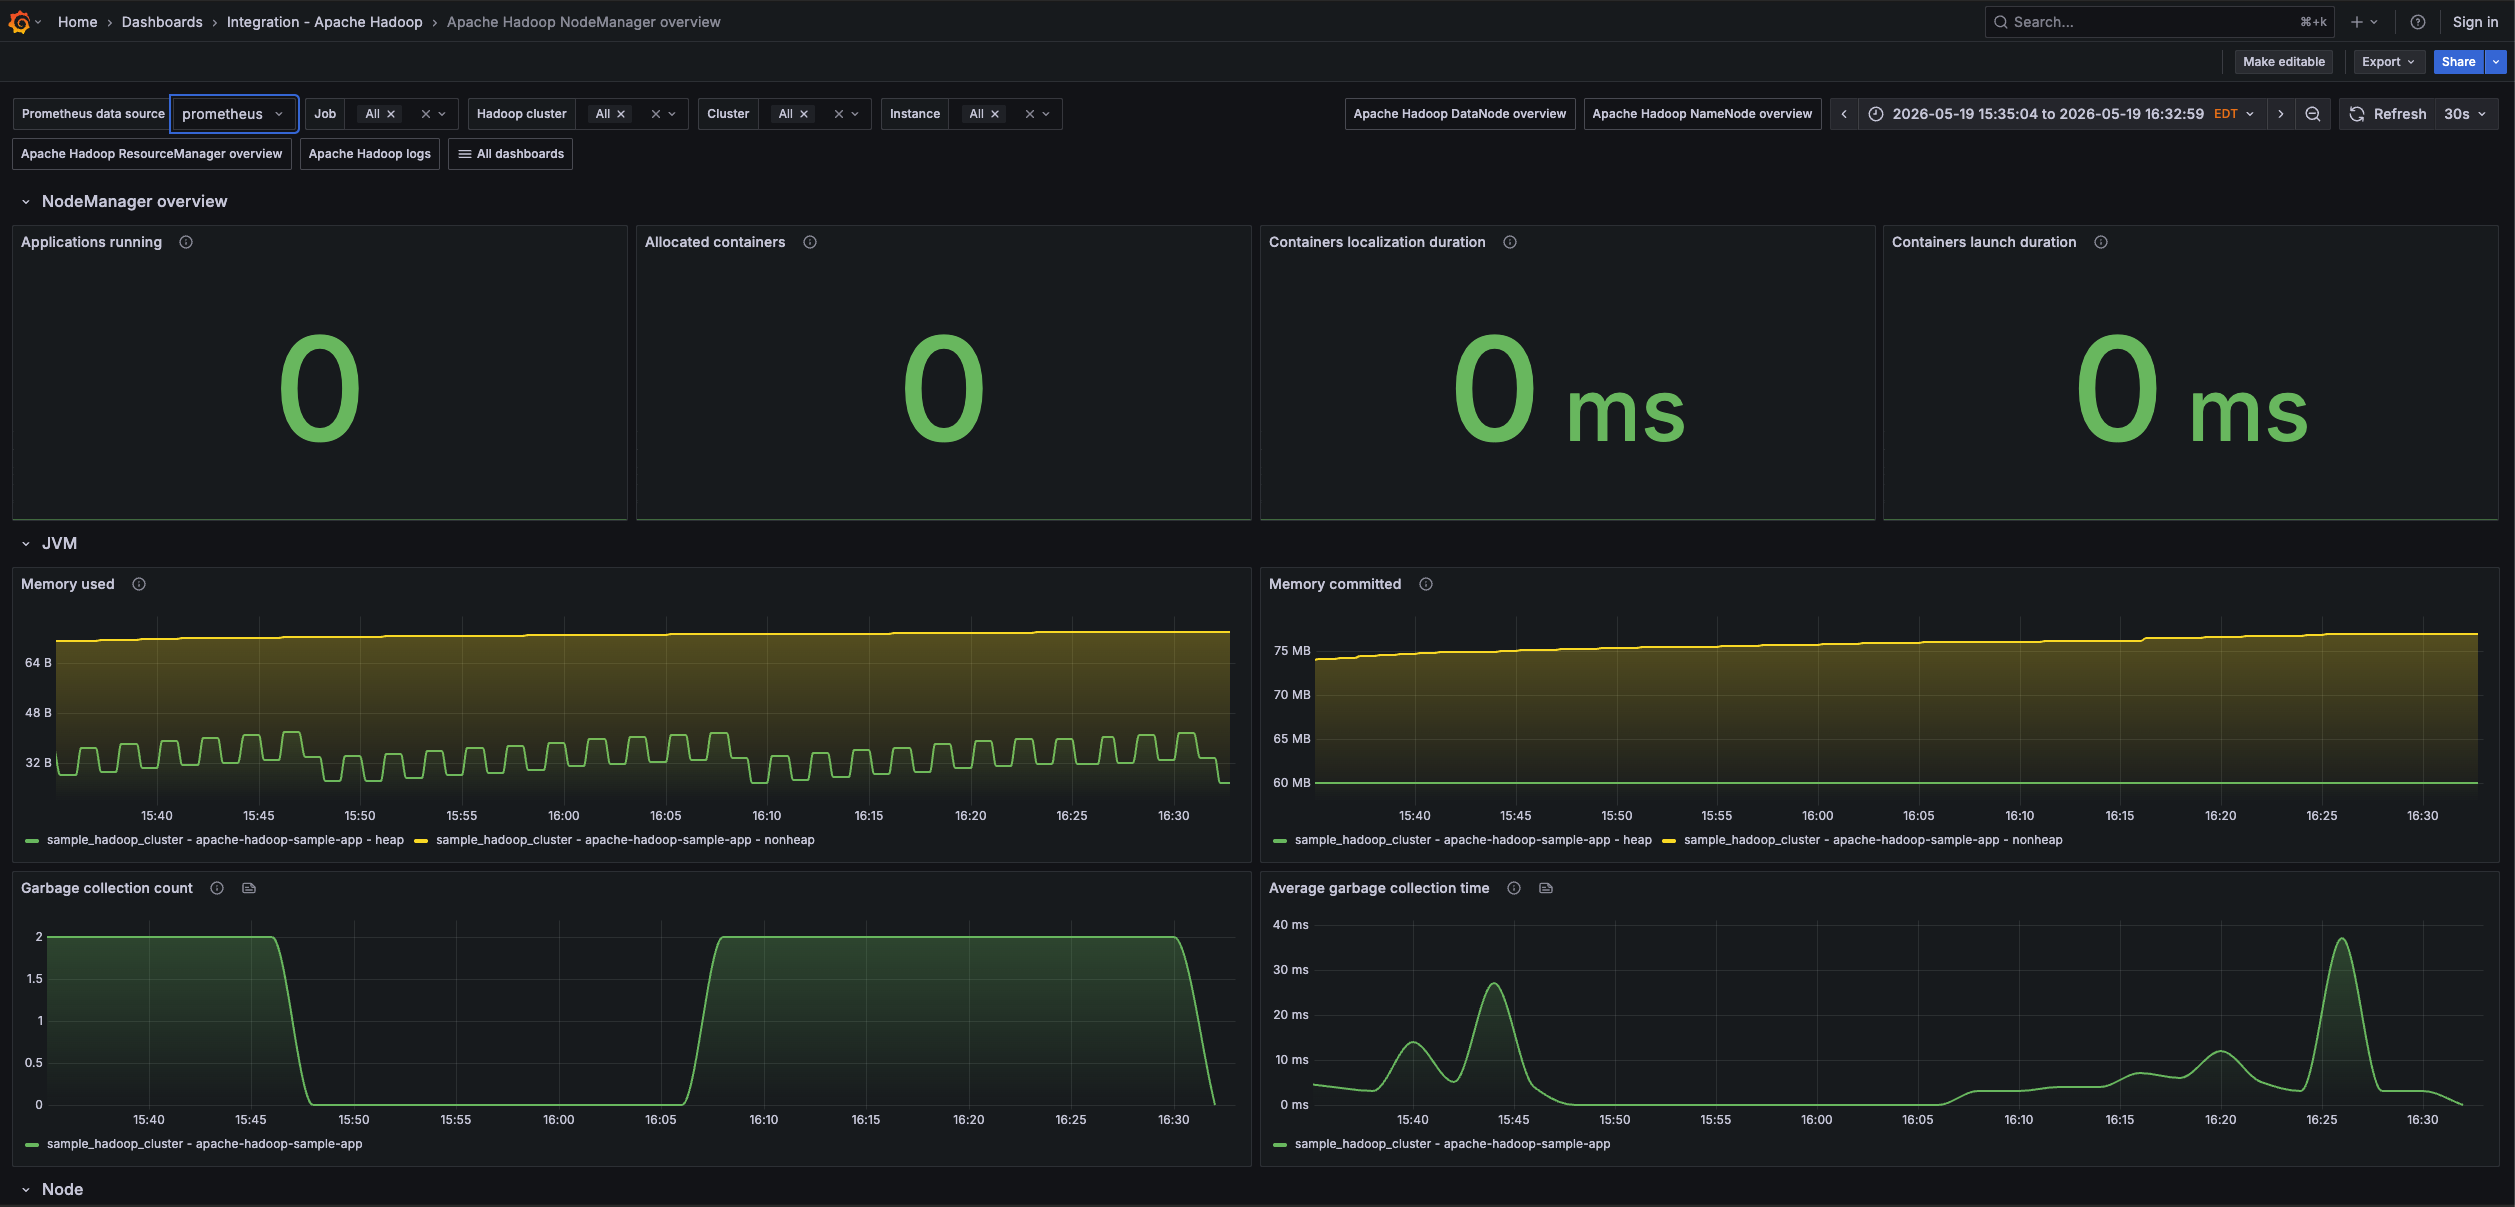Clear the Hadoop cluster filter
The height and width of the screenshot is (1207, 2515).
pos(655,114)
